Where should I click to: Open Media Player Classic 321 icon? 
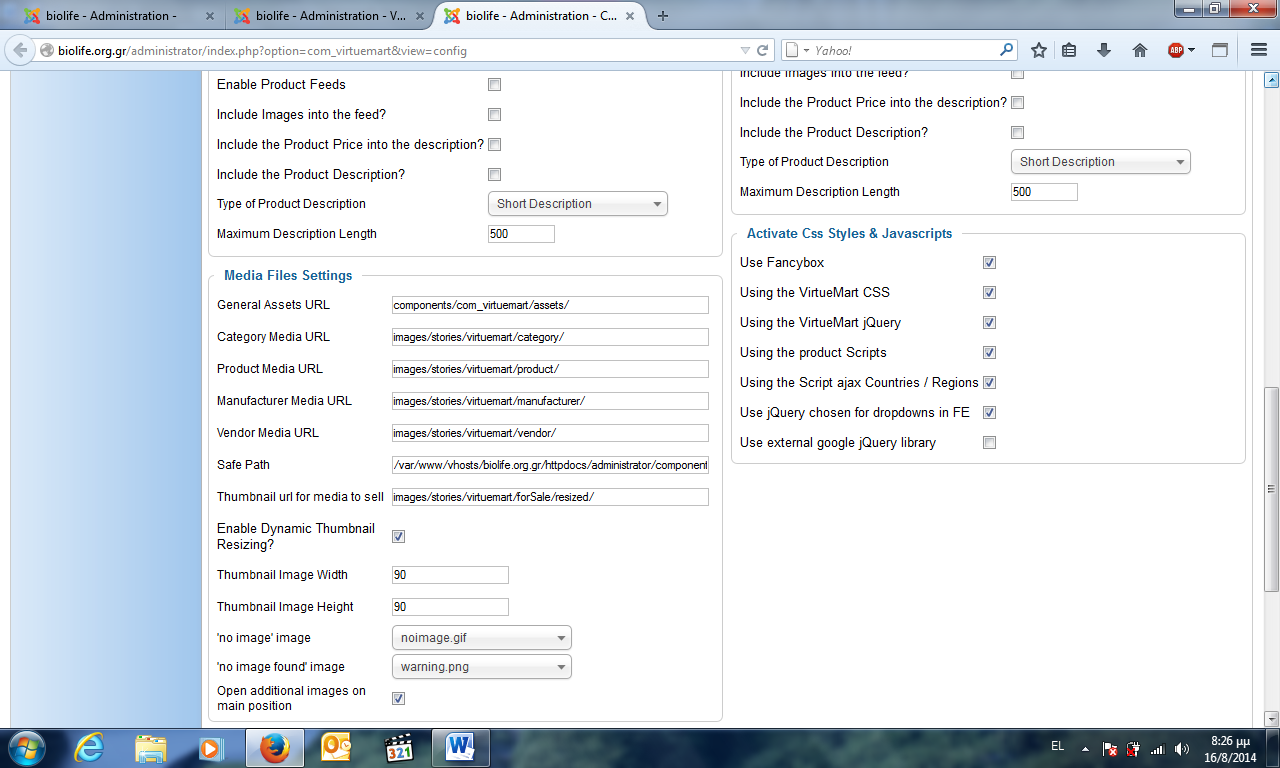click(x=399, y=748)
